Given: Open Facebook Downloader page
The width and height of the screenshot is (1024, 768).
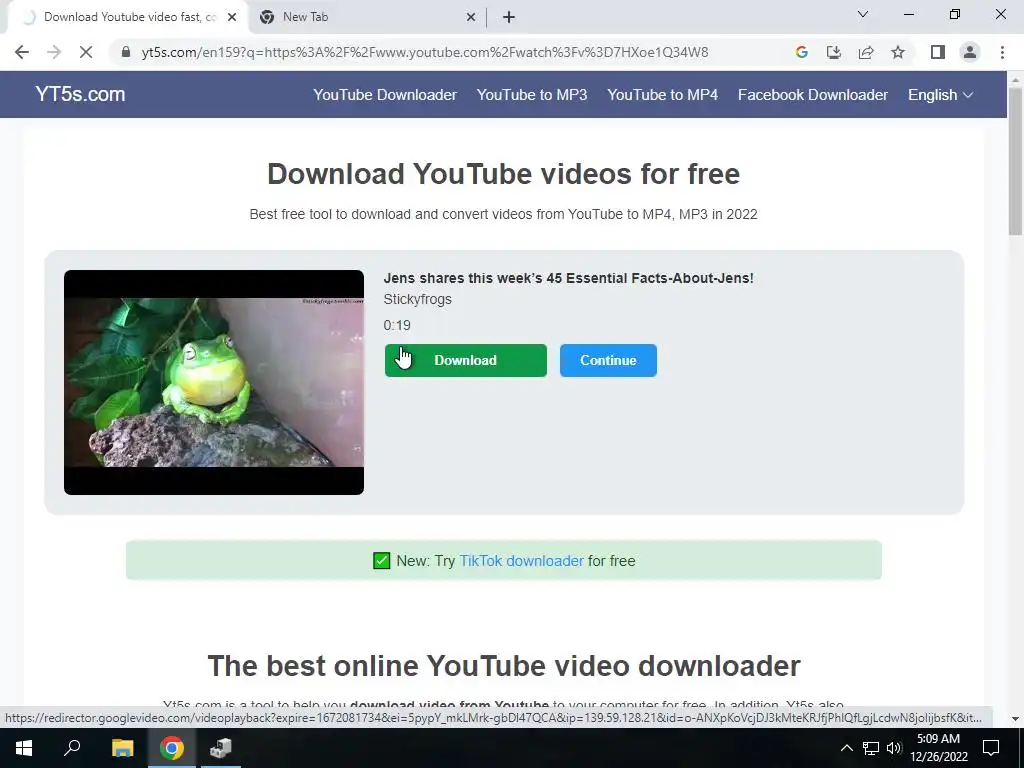Looking at the screenshot, I should pos(812,95).
